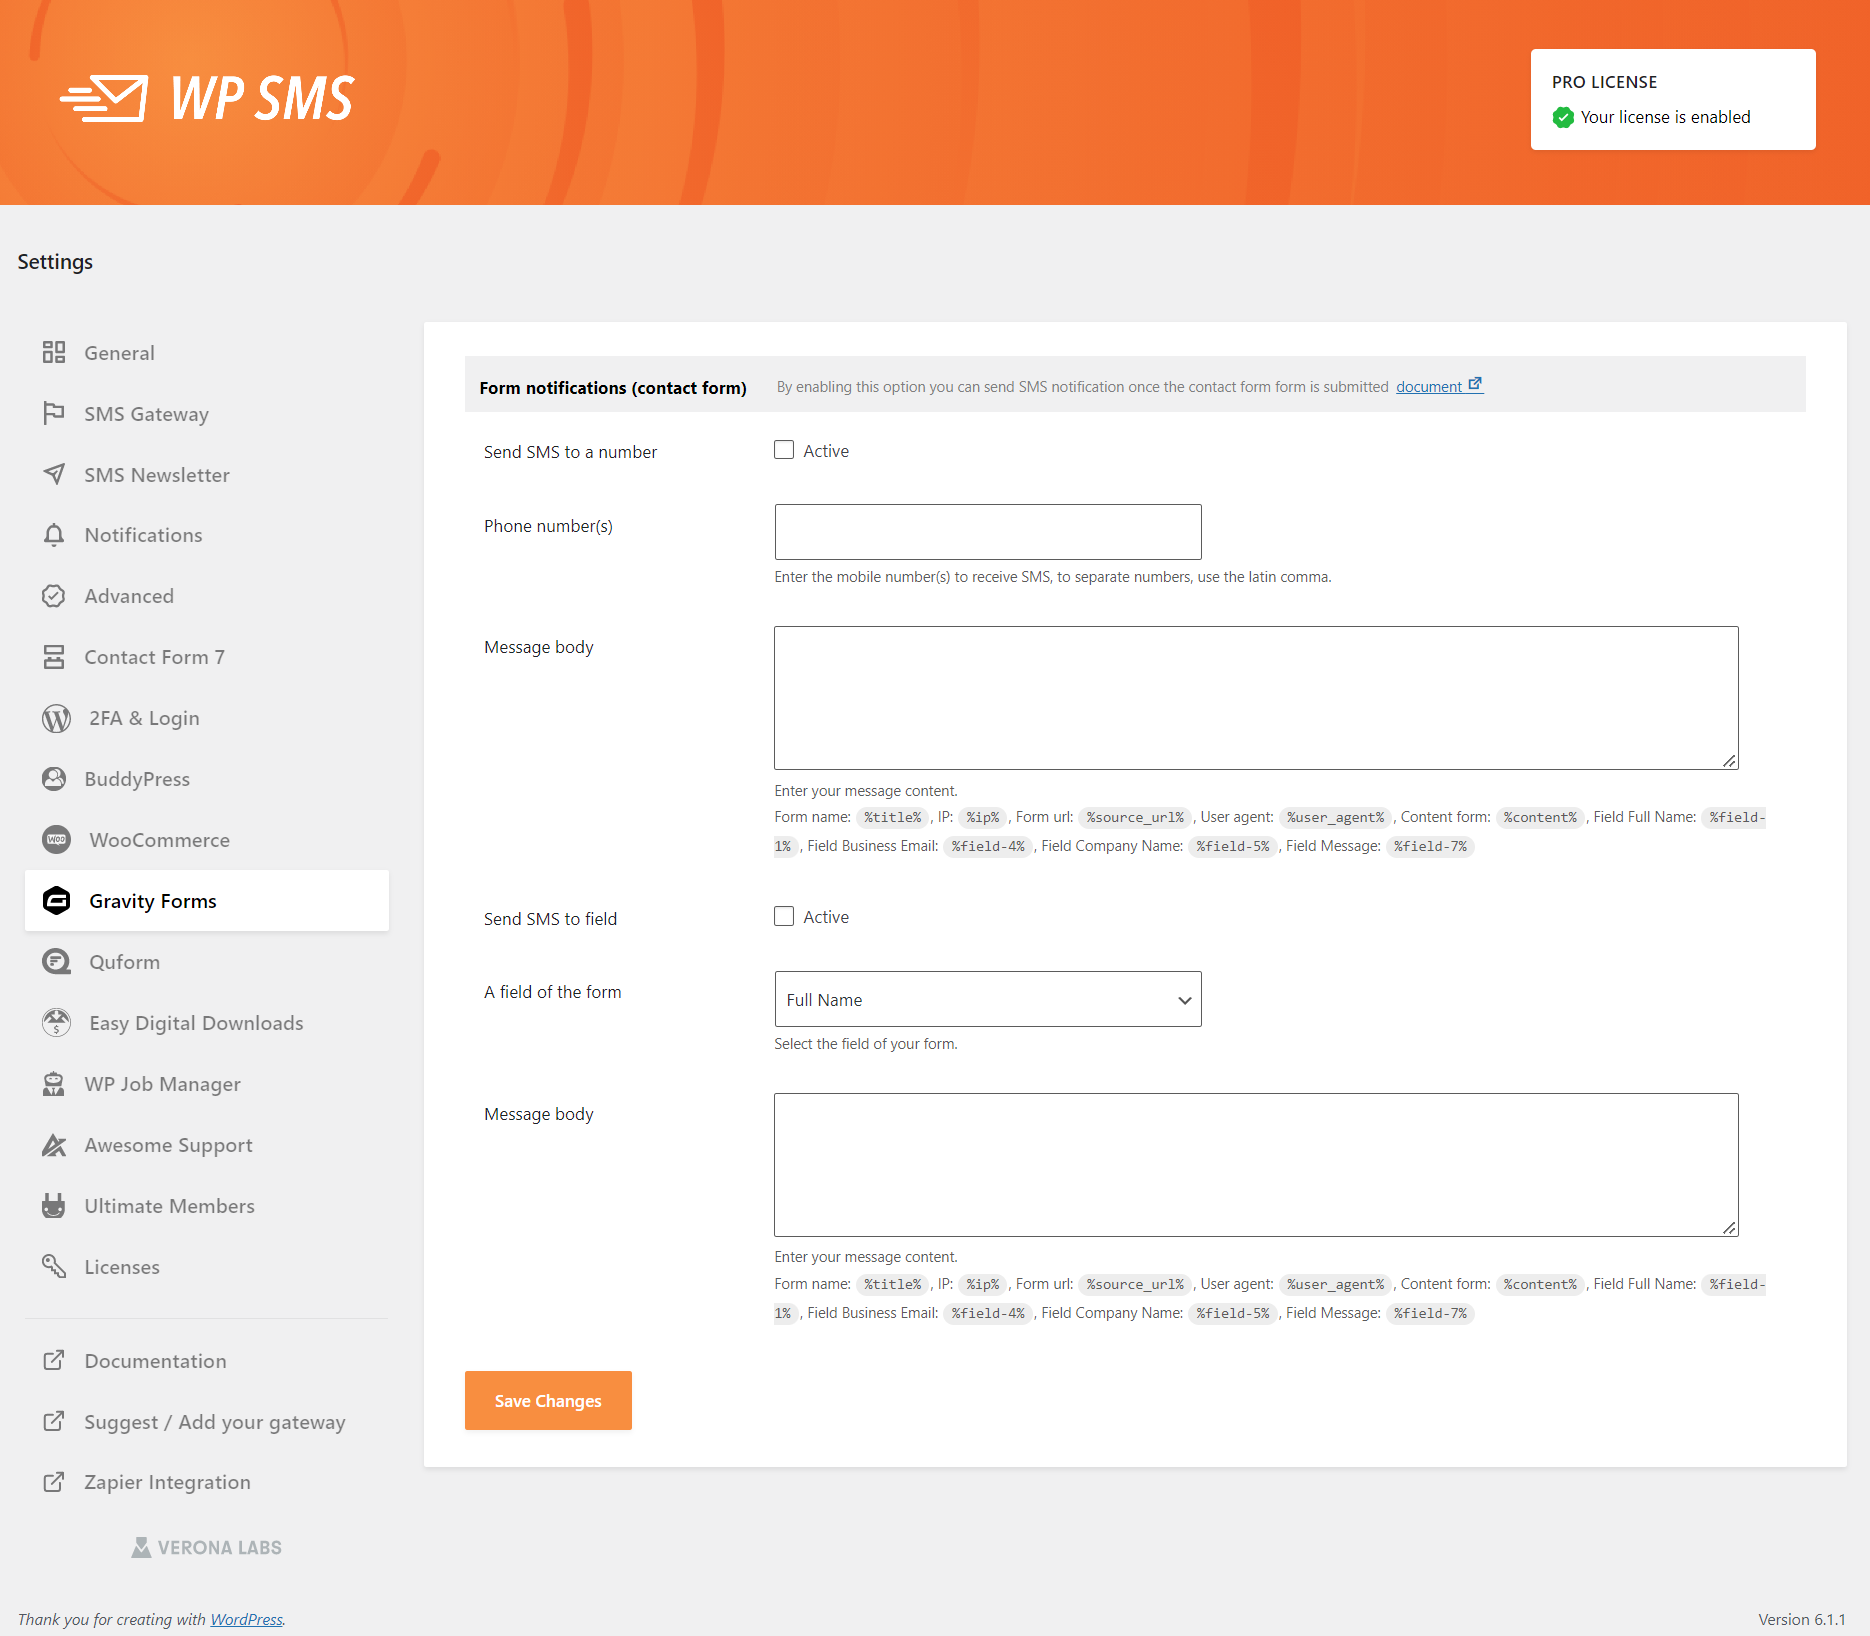Image resolution: width=1870 pixels, height=1636 pixels.
Task: Click the Ultimate Members plug icon
Action: click(x=54, y=1206)
